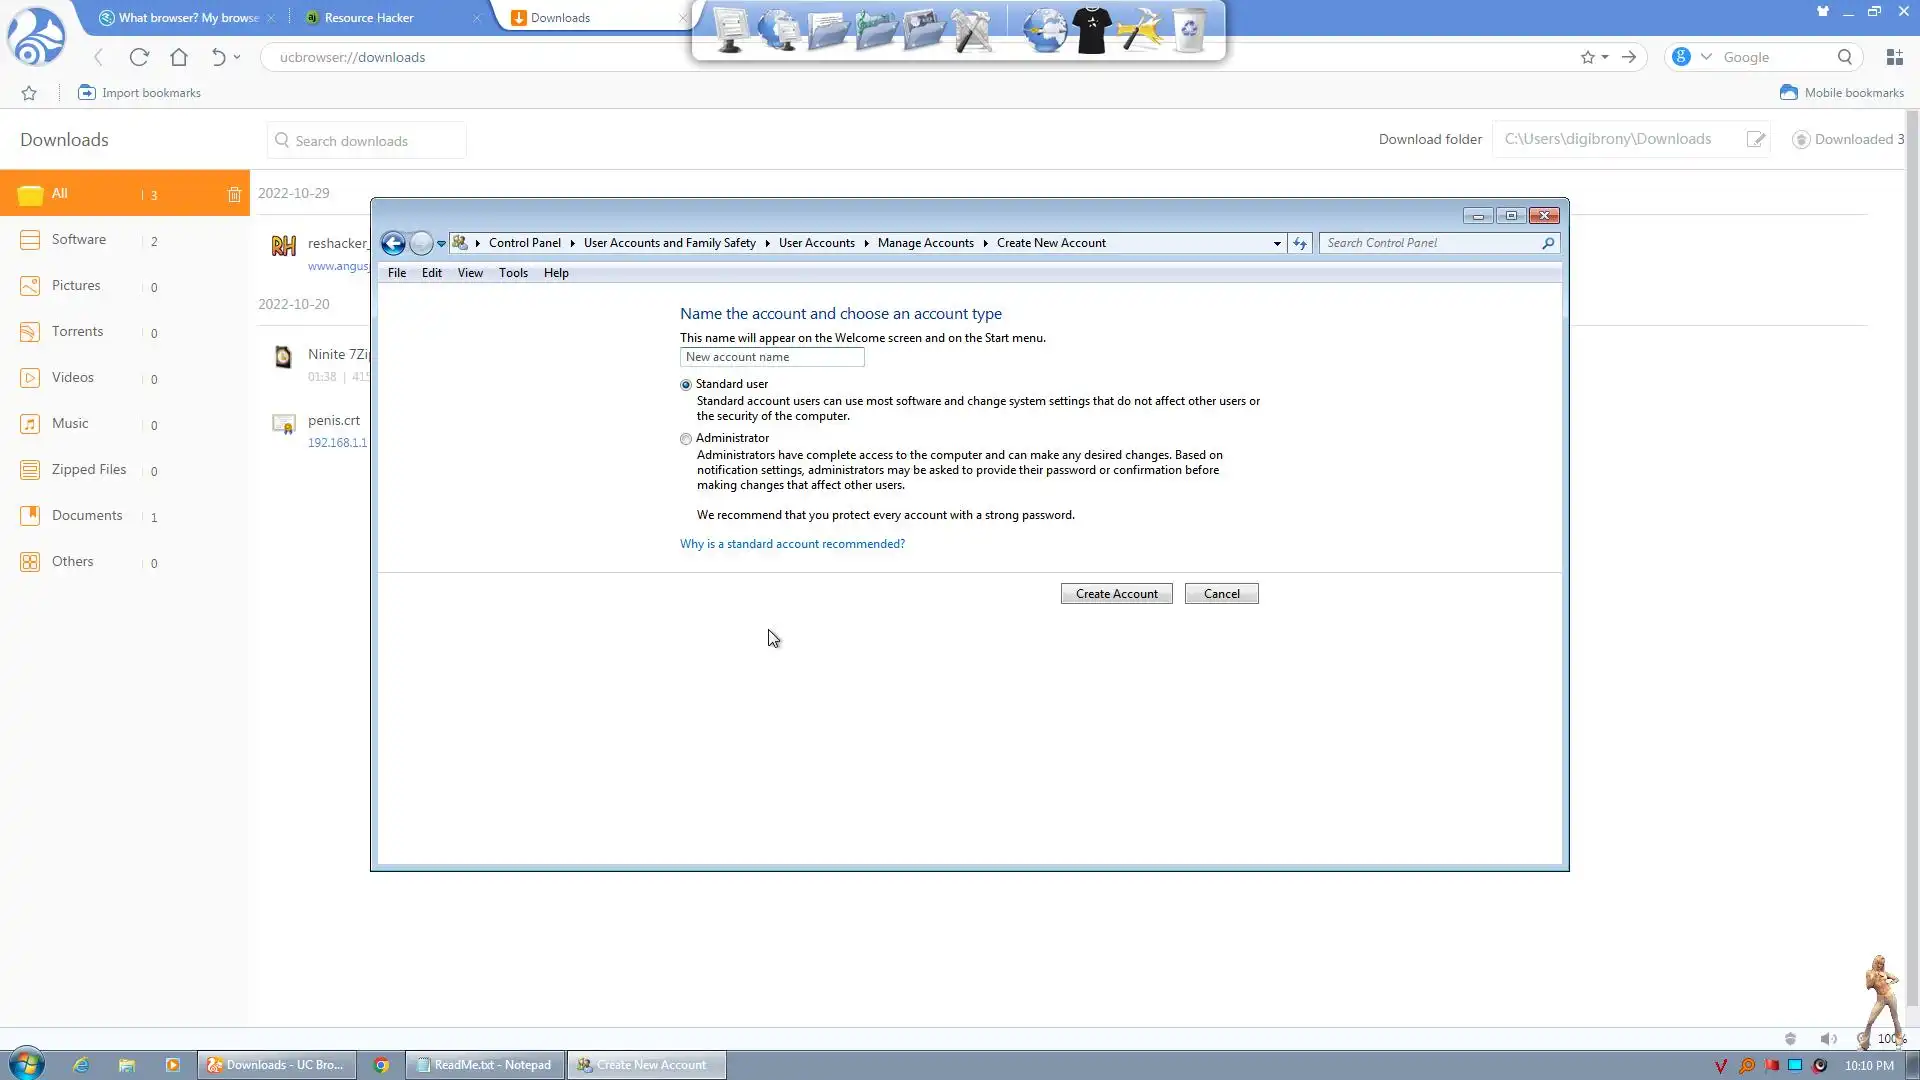Go to browser home page icon

179,57
